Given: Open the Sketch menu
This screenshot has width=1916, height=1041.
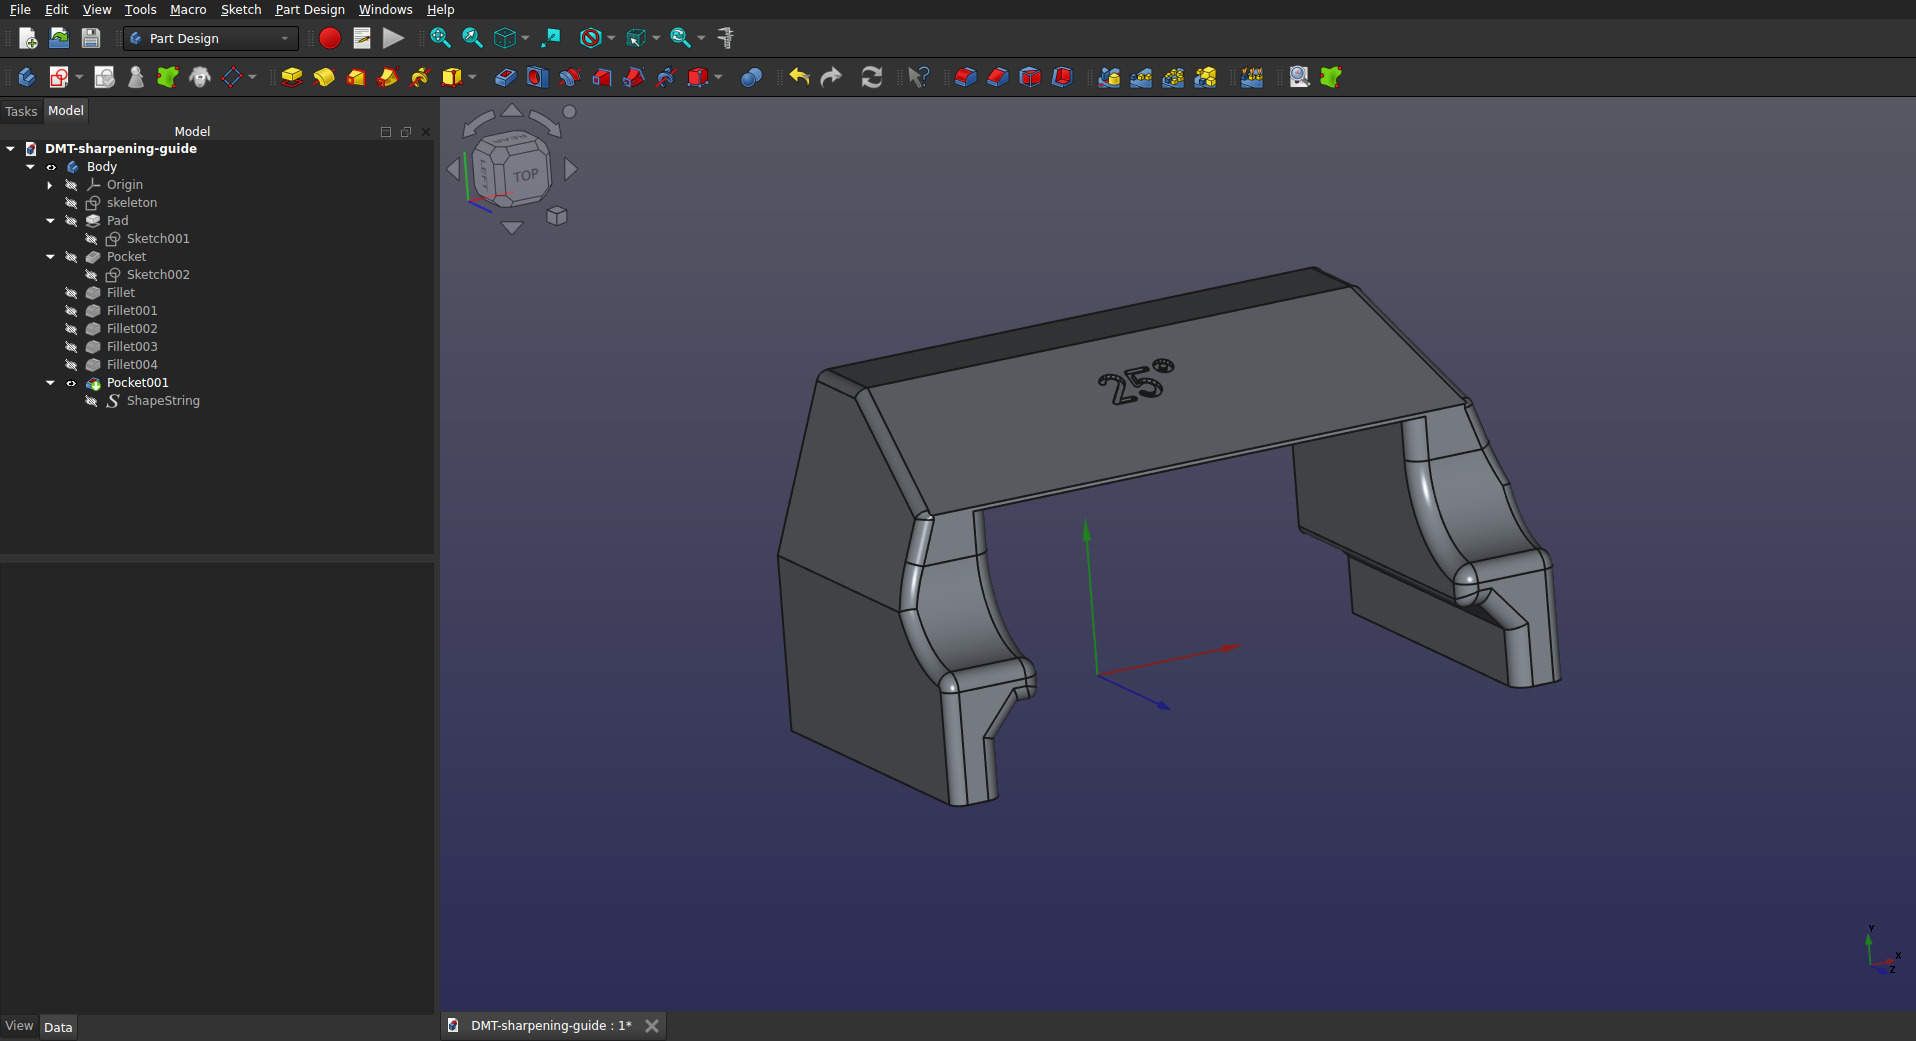Looking at the screenshot, I should click(x=241, y=9).
